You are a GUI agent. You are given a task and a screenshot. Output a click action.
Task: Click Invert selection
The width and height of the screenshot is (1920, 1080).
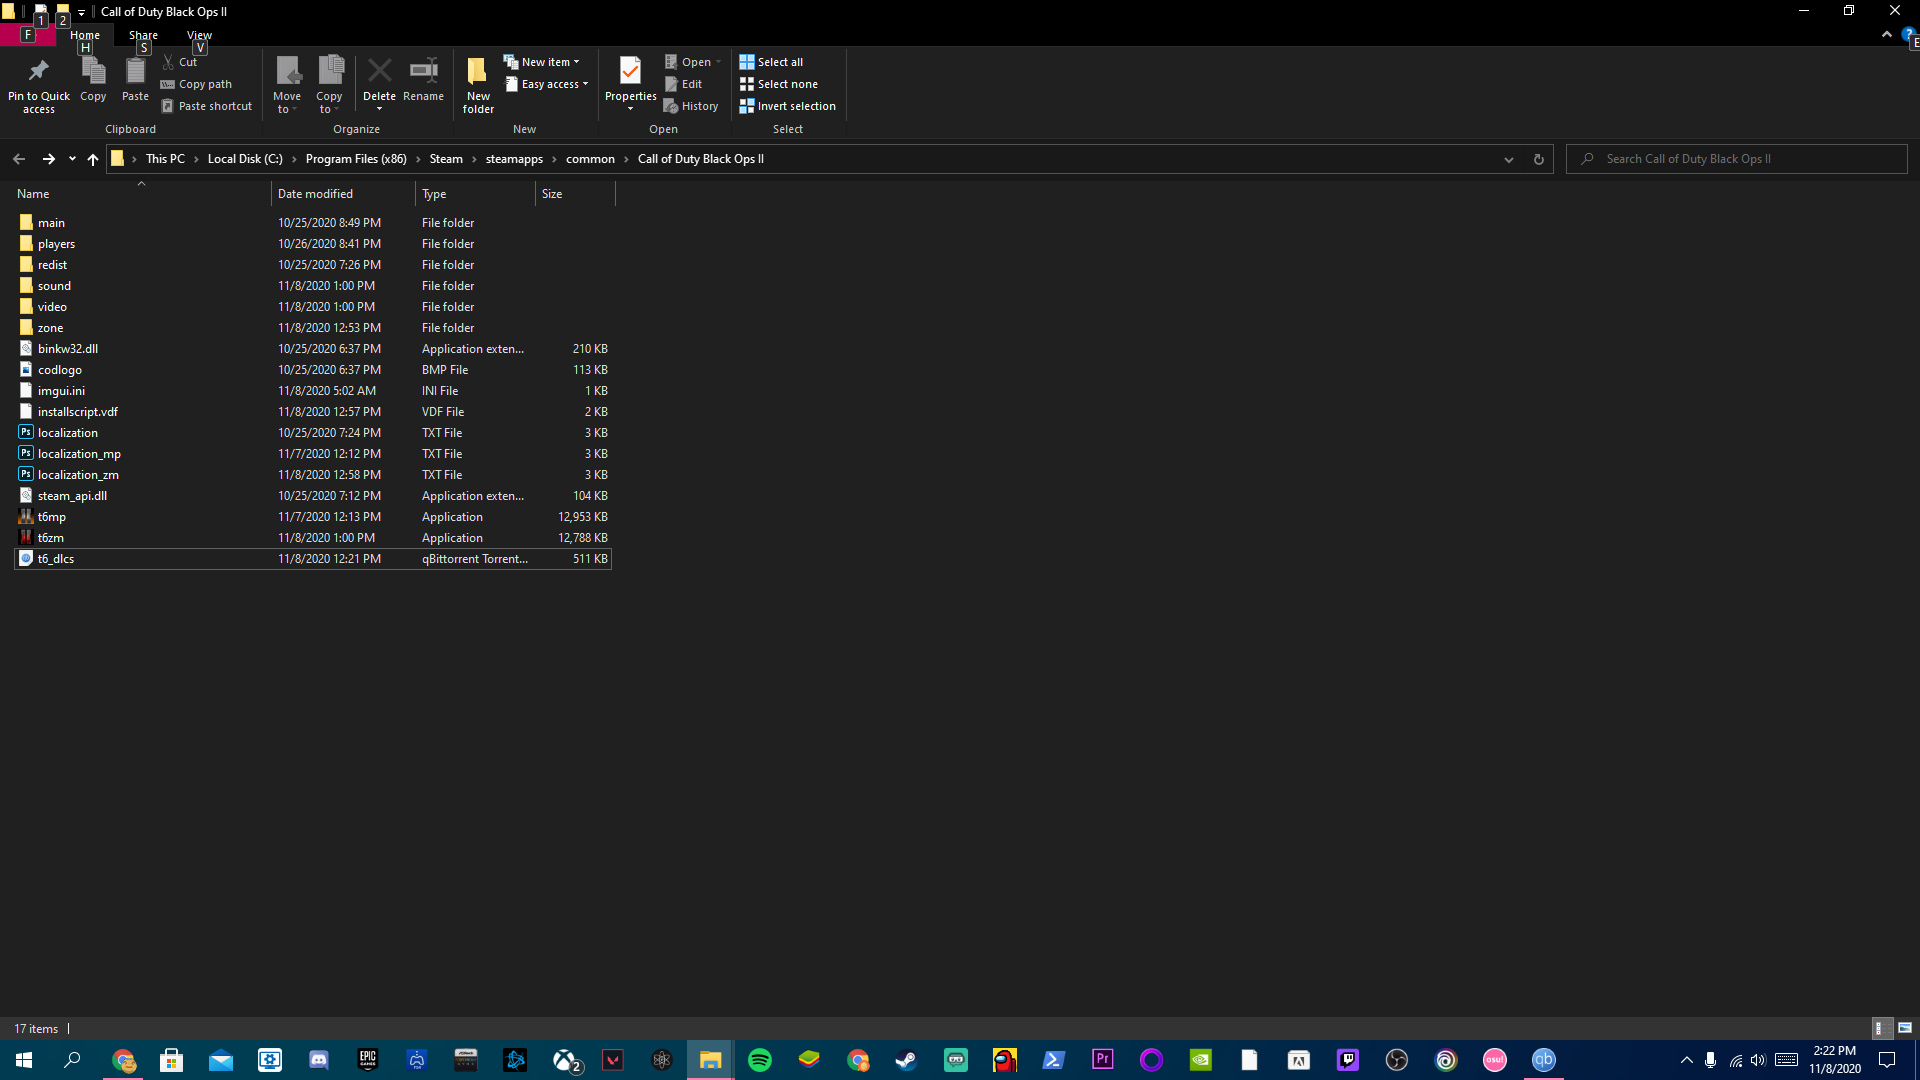point(787,106)
